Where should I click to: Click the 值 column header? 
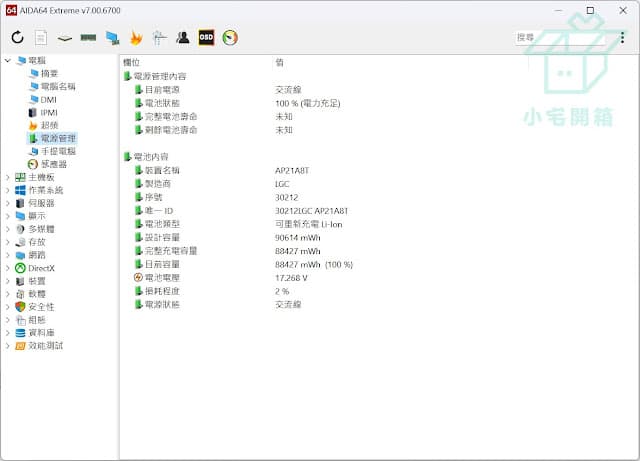(280, 62)
